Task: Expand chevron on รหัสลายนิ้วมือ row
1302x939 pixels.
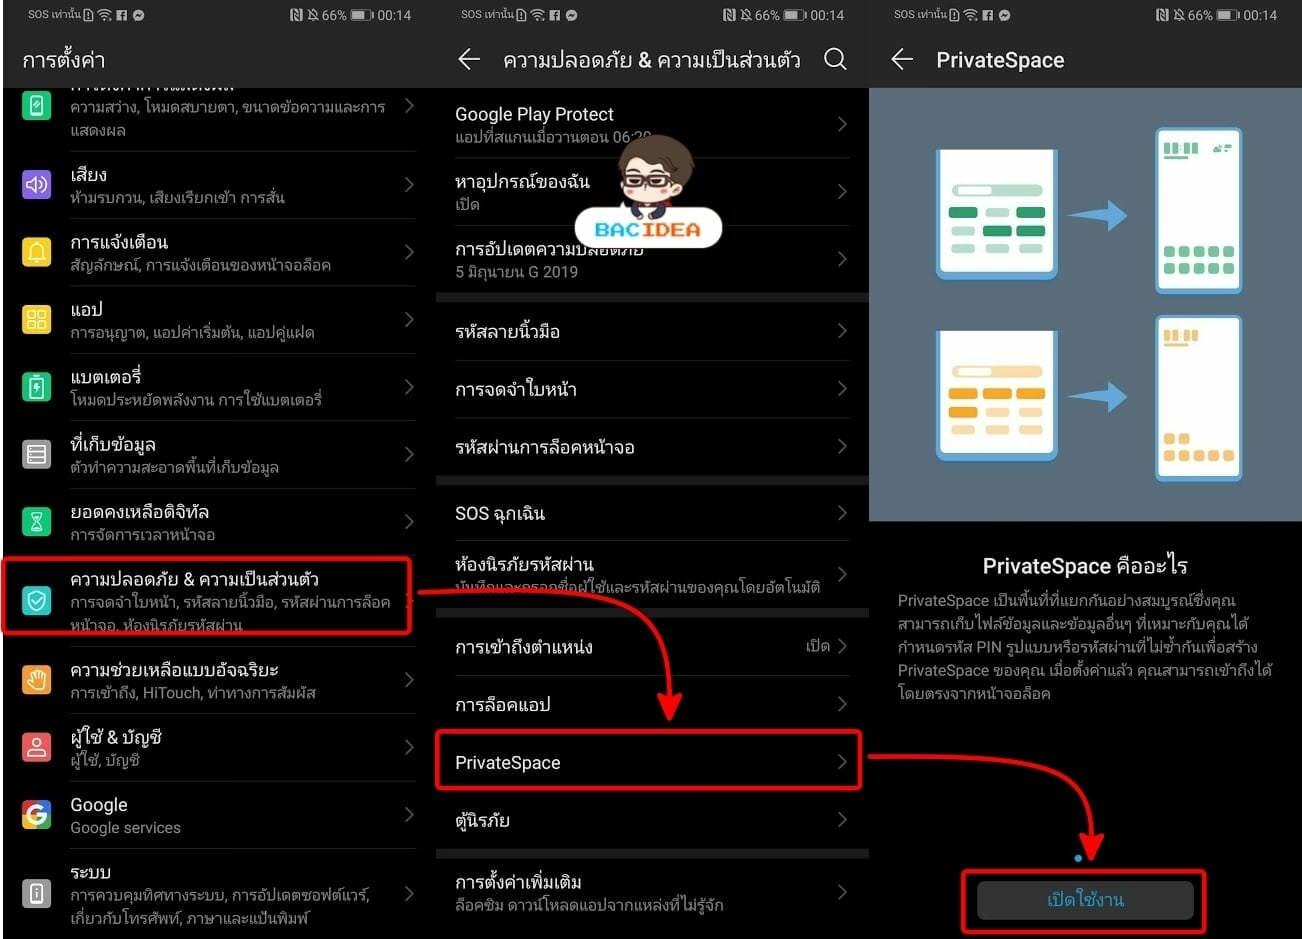Action: click(842, 331)
